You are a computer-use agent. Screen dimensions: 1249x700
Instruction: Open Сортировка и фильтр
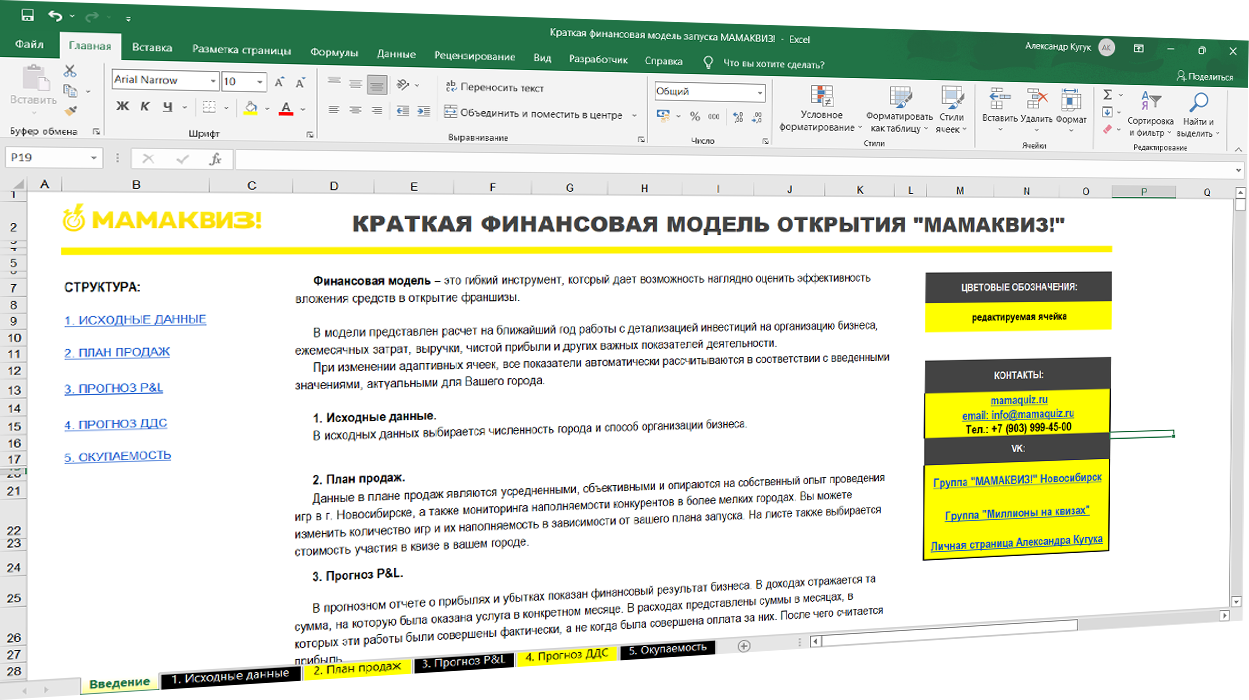(x=1151, y=113)
